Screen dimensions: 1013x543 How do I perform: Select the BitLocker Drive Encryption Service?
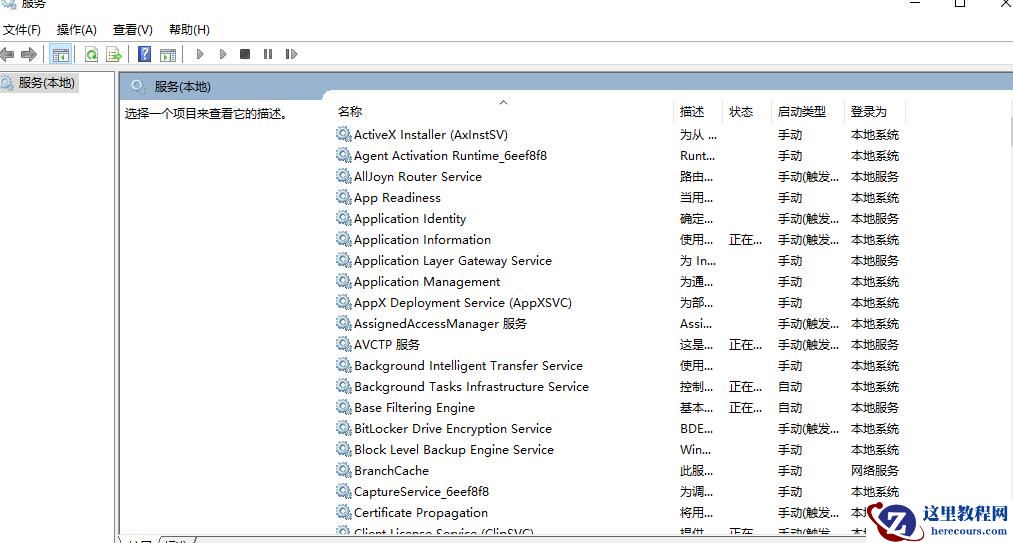click(453, 429)
